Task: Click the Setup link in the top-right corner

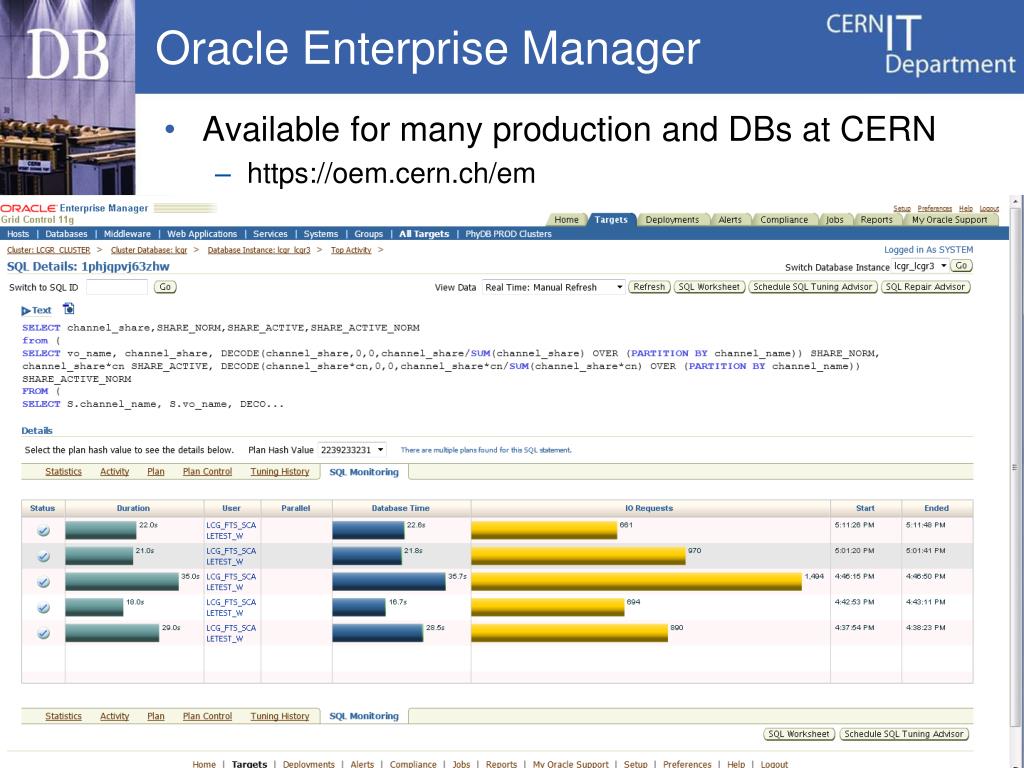Action: [902, 208]
